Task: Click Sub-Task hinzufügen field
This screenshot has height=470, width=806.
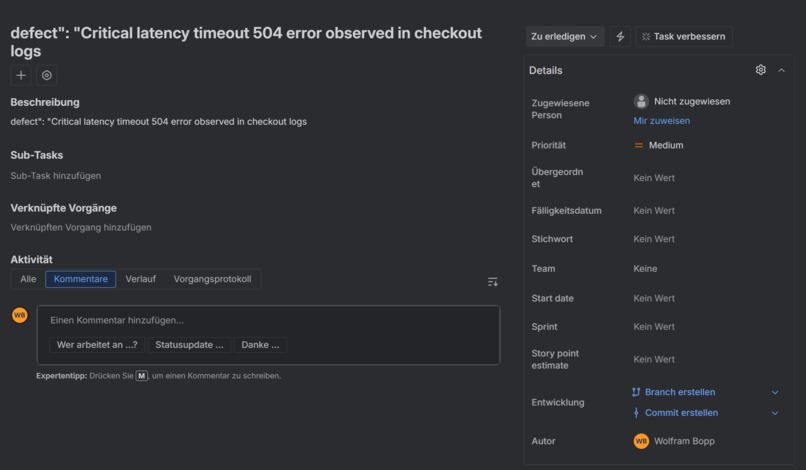Action: click(x=56, y=176)
